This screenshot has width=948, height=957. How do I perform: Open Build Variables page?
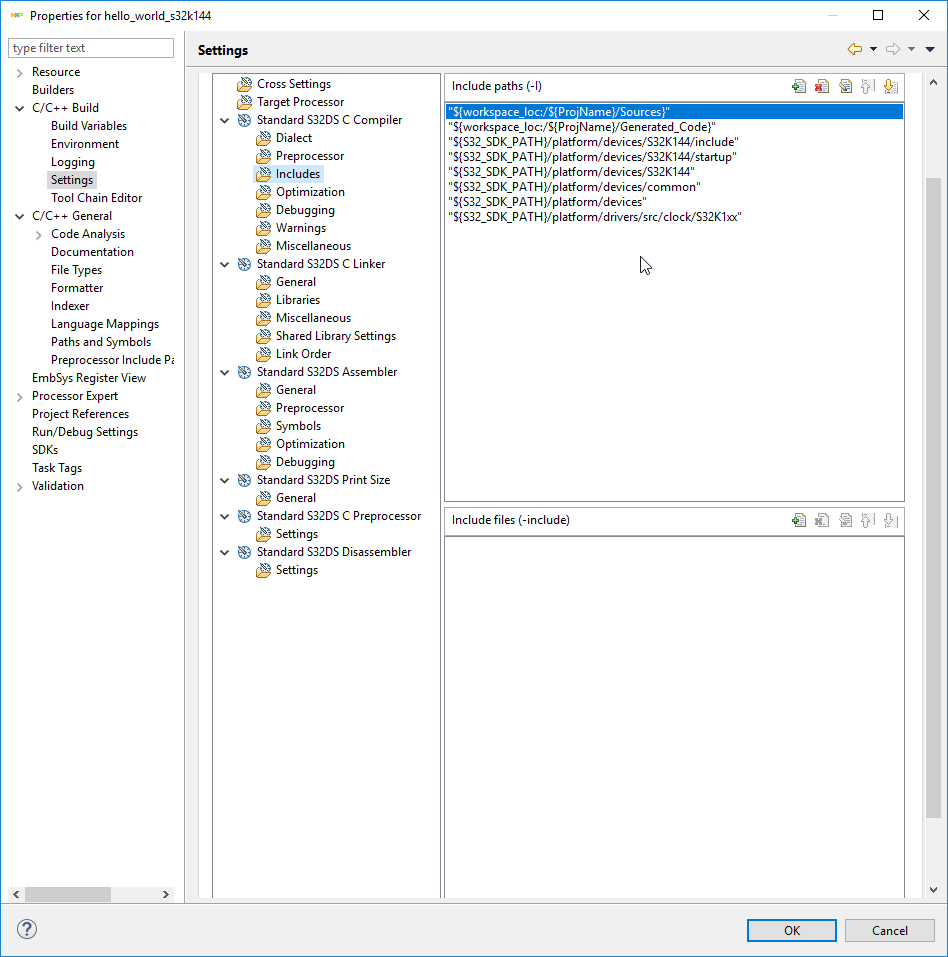point(89,126)
